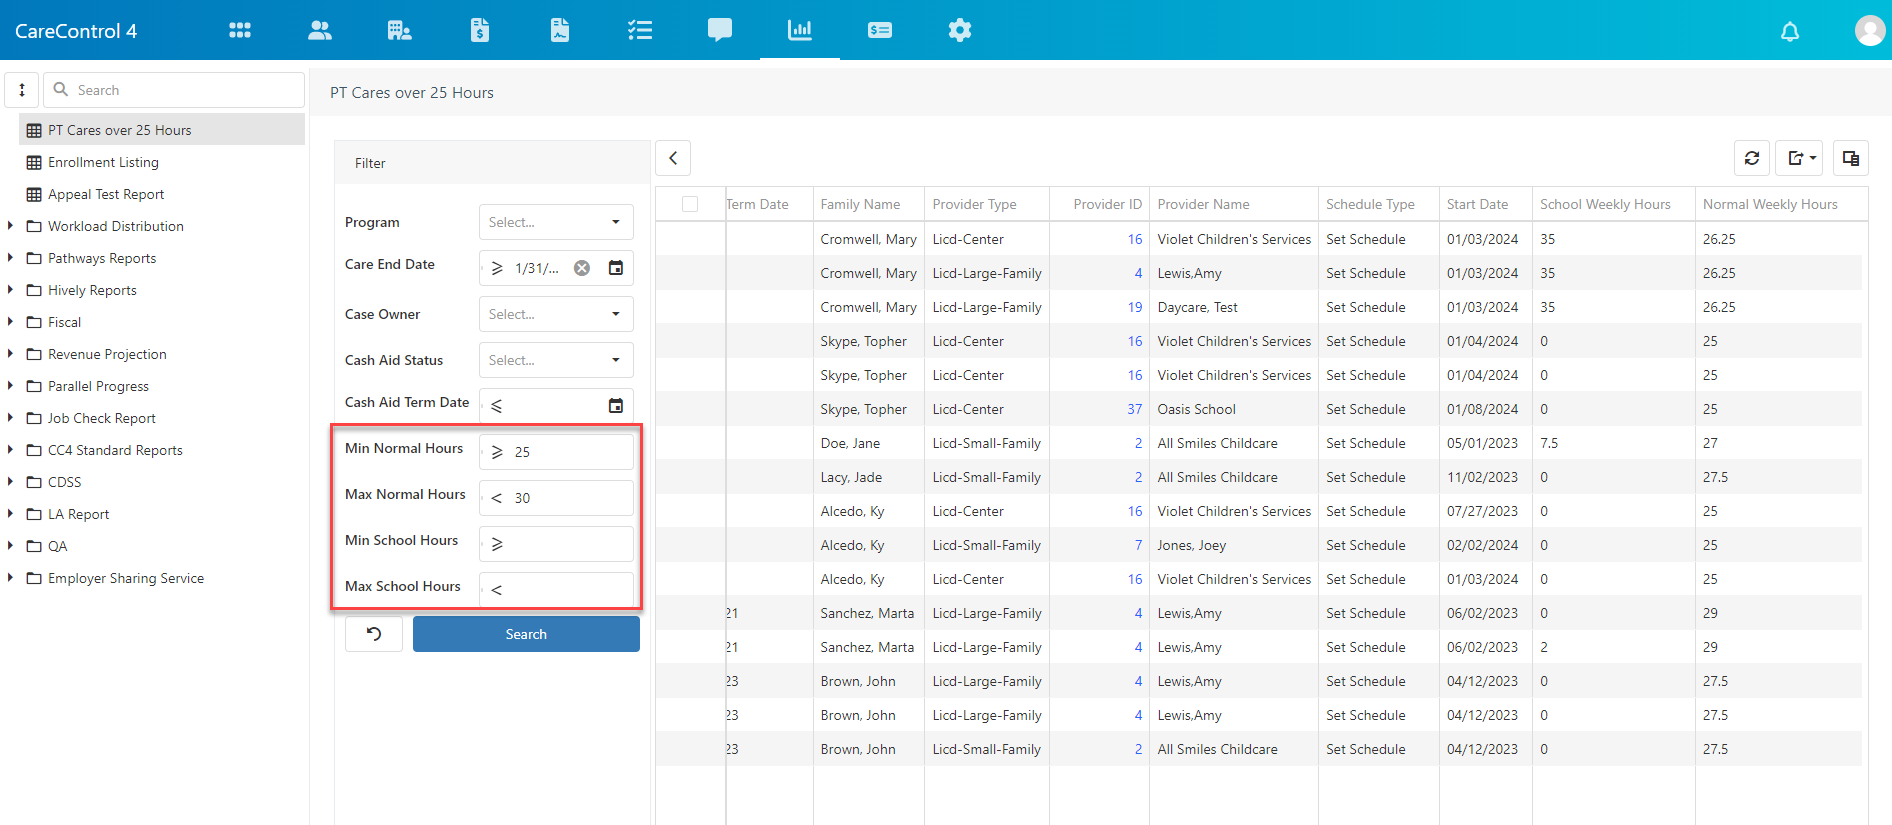
Task: Open the Case Owner dropdown
Action: tap(556, 314)
